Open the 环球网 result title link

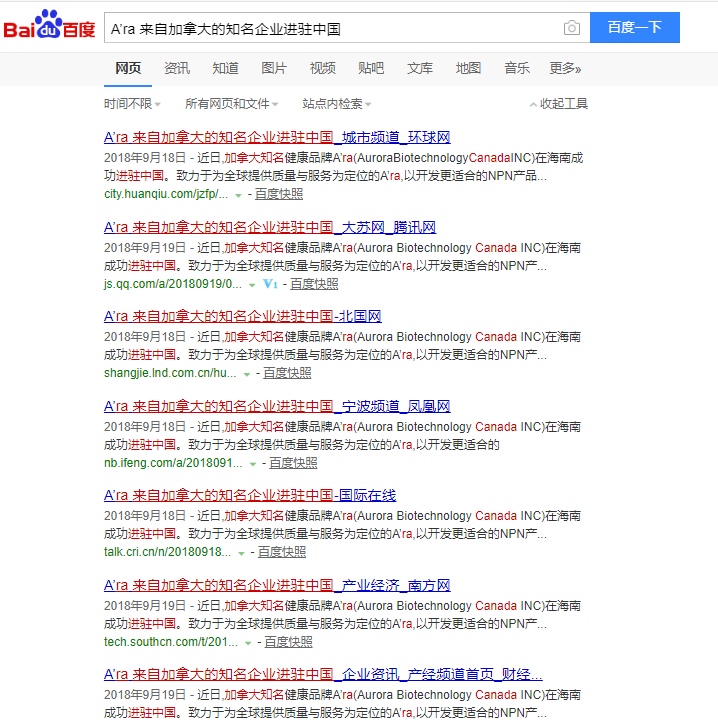277,137
